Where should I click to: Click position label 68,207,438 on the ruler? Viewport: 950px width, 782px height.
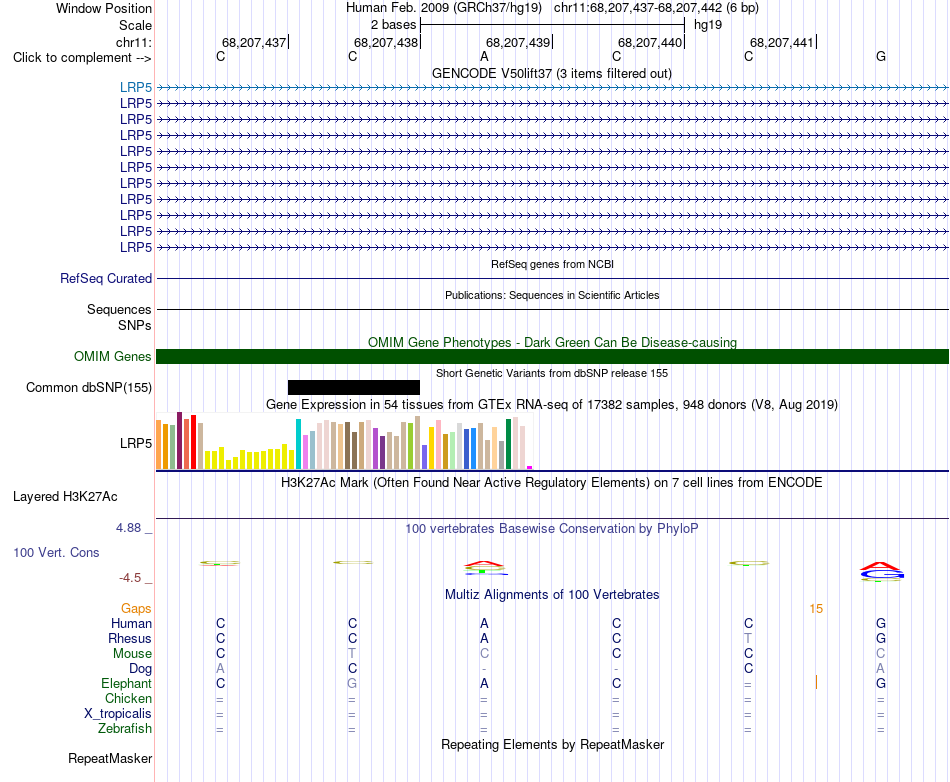pos(386,42)
